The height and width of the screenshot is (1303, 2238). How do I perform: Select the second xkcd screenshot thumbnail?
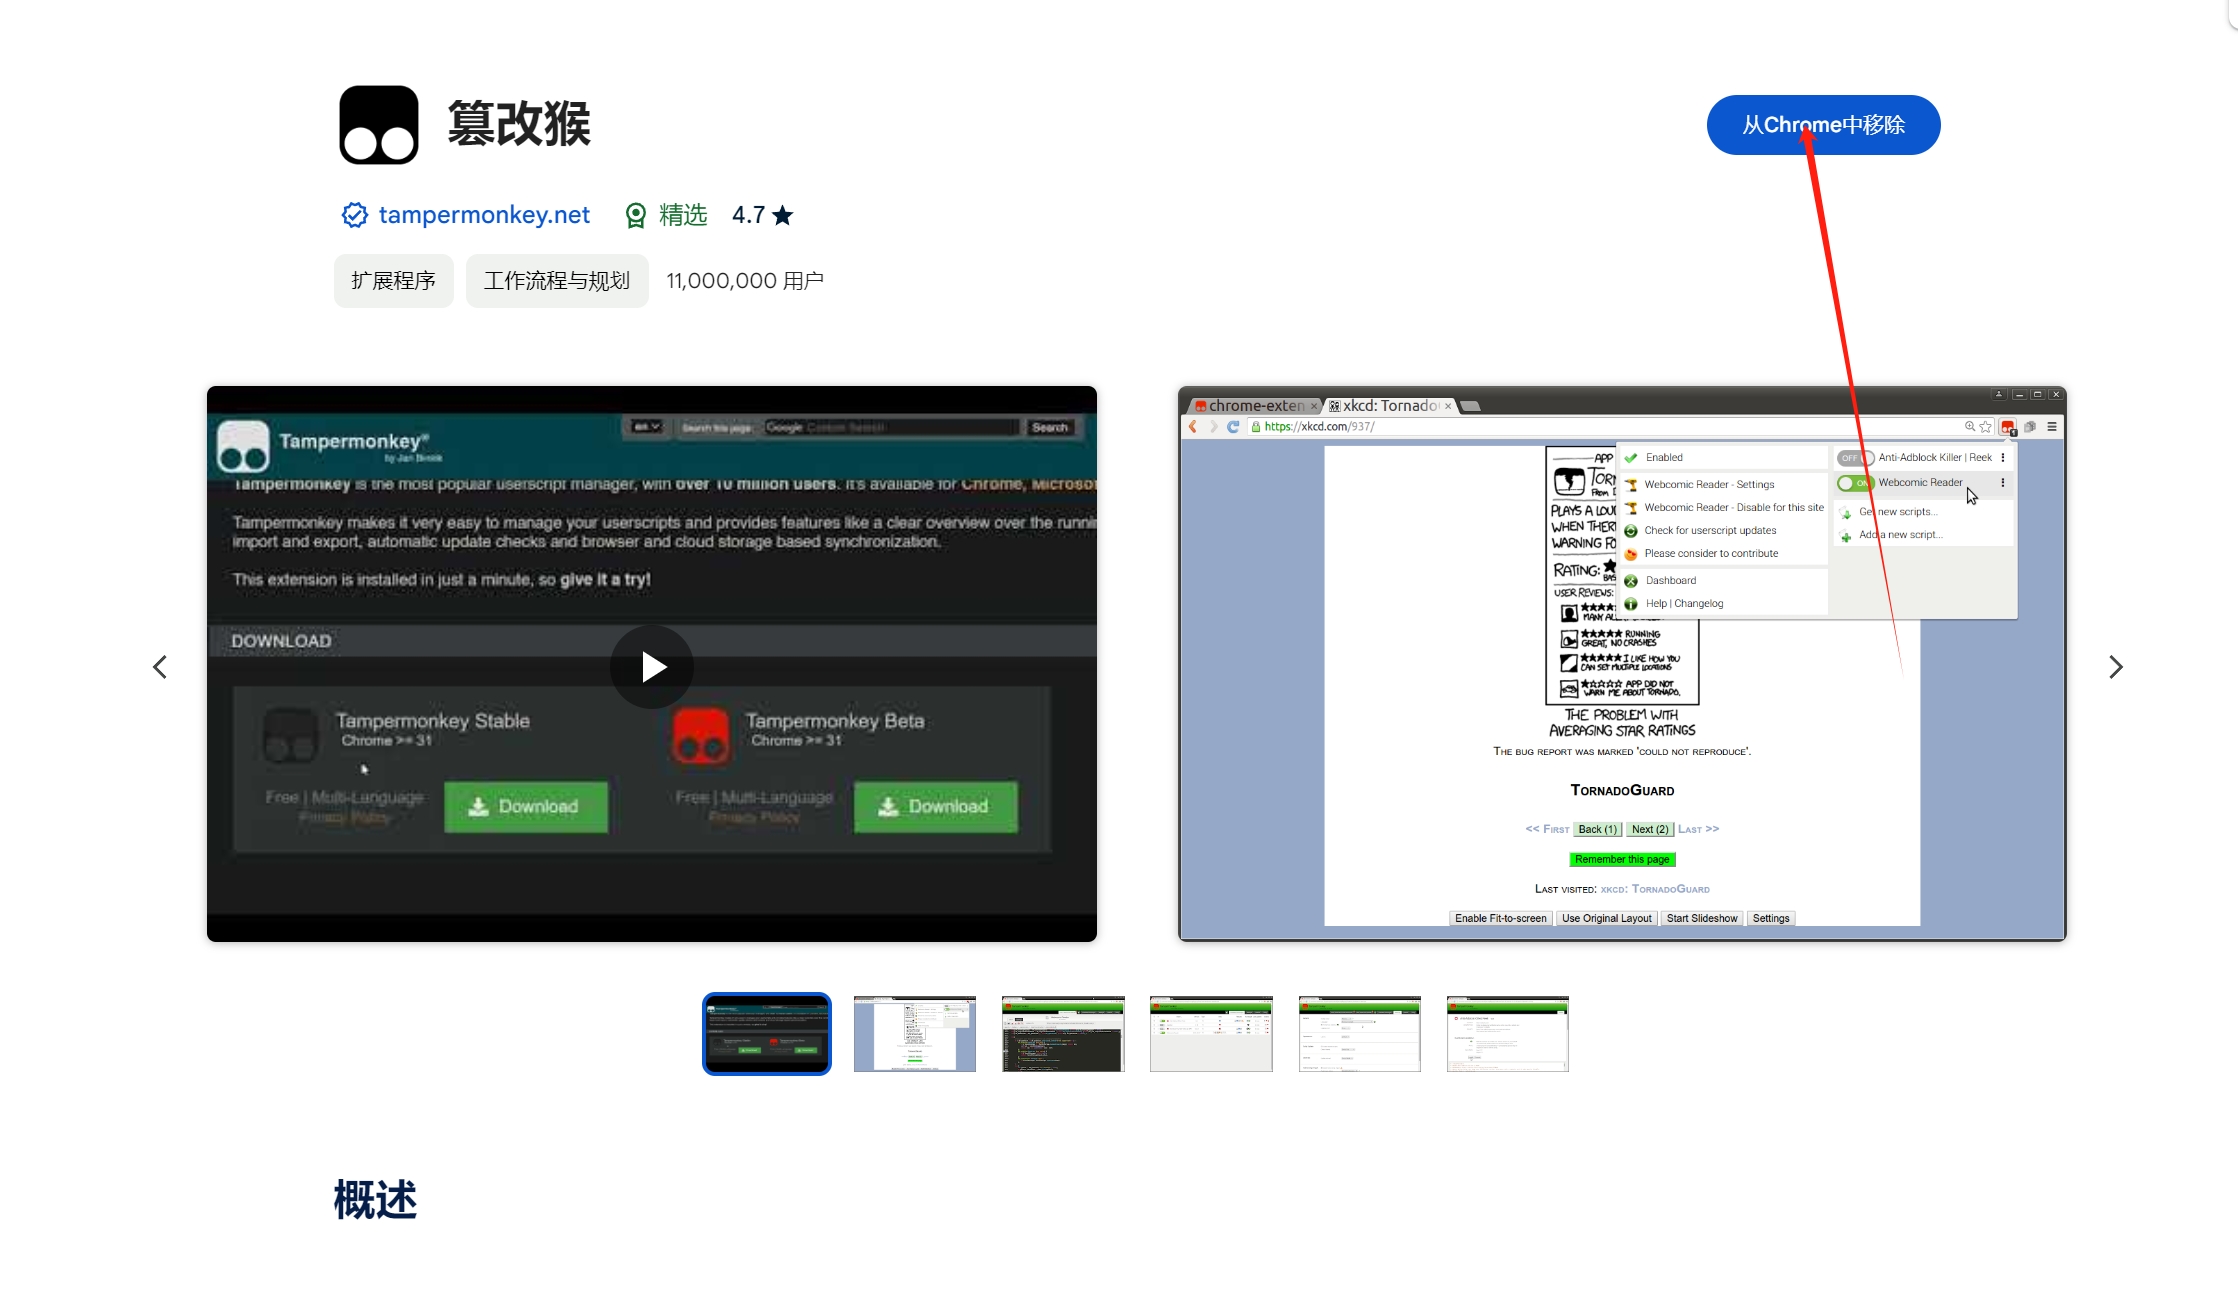point(914,1034)
